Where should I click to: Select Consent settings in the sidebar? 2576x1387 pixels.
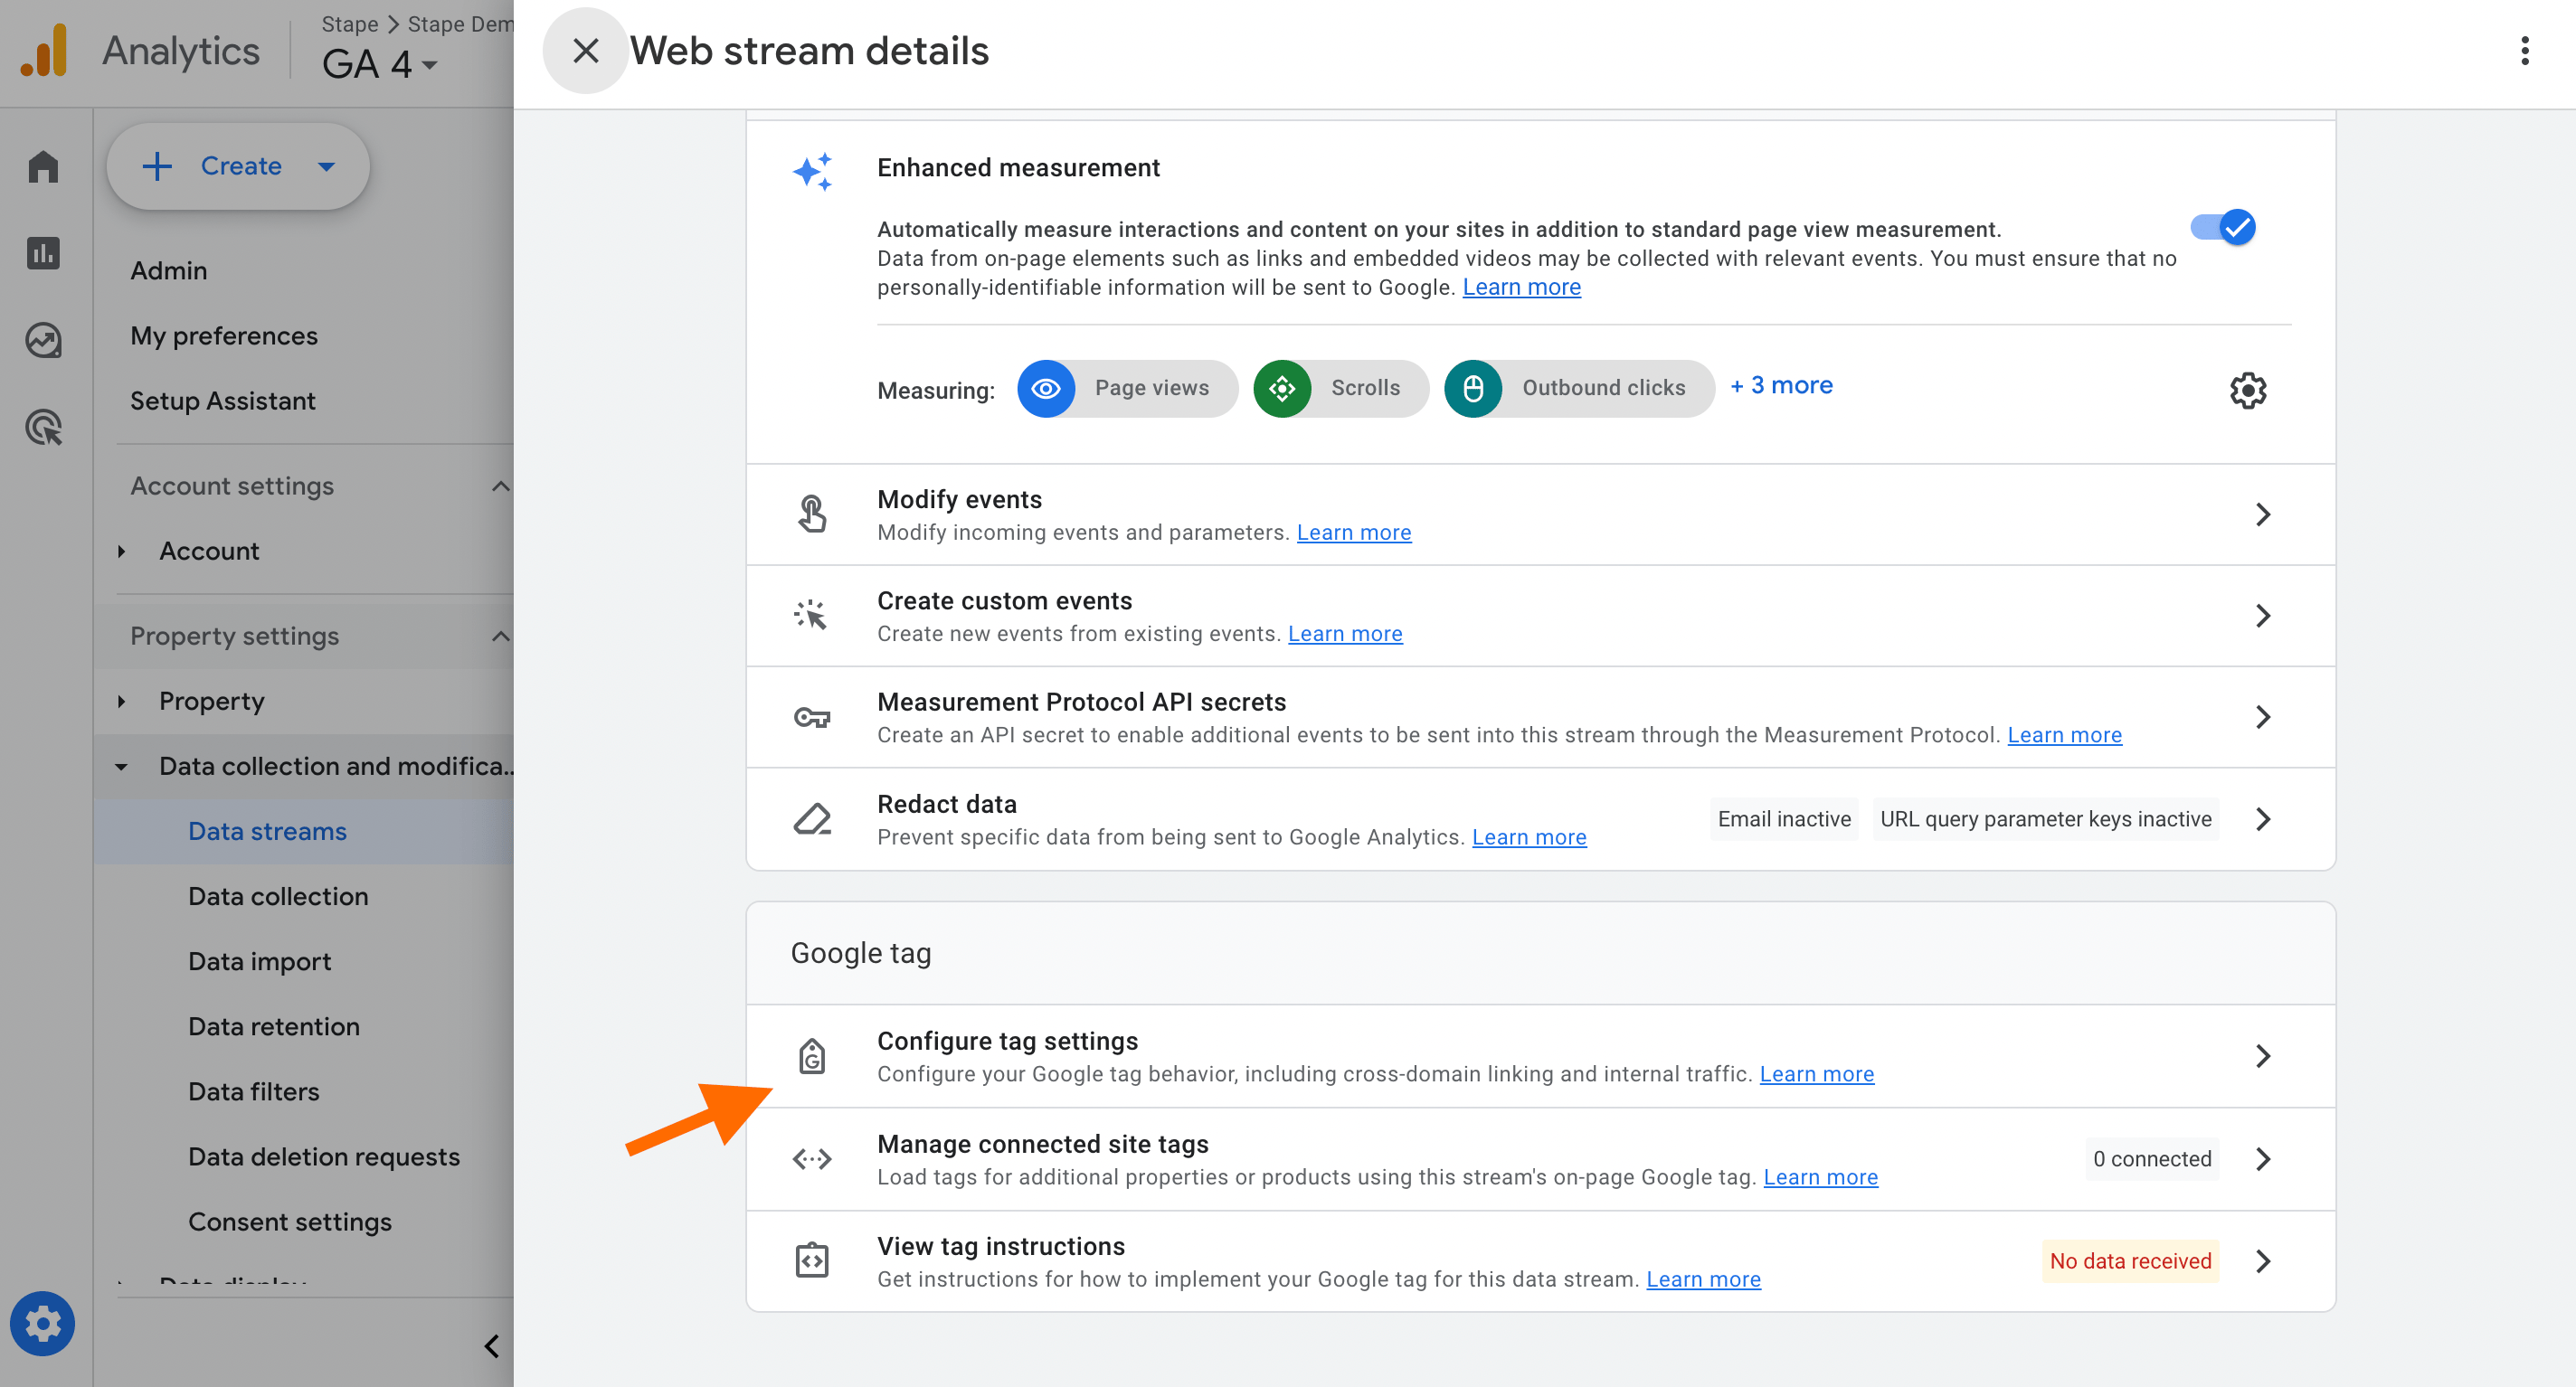[x=289, y=1221]
